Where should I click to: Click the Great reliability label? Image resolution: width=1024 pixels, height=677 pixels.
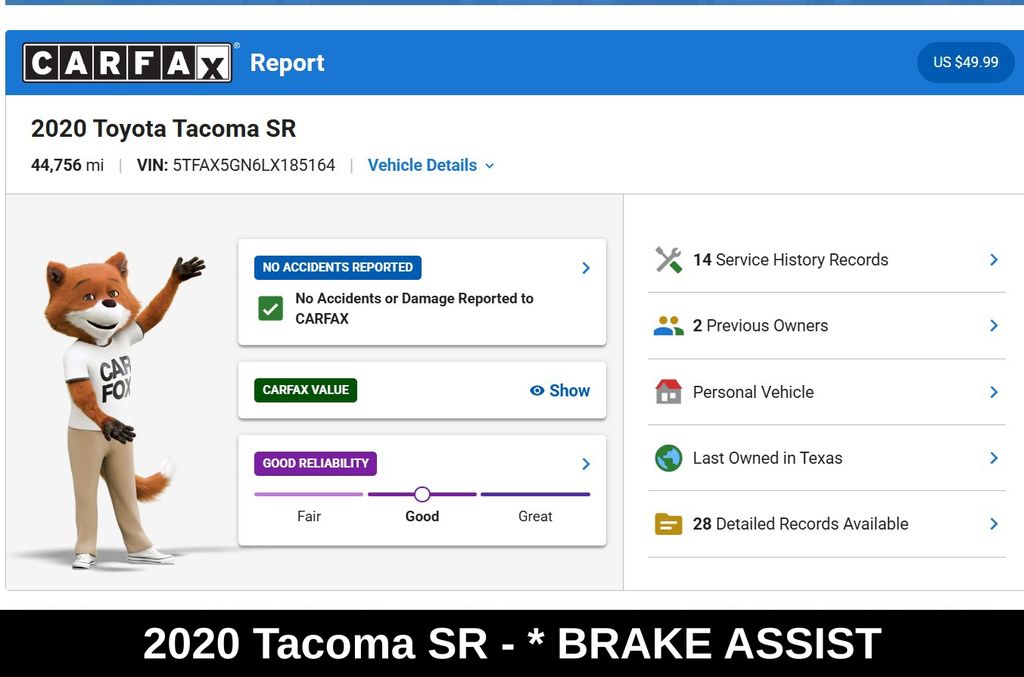click(536, 516)
